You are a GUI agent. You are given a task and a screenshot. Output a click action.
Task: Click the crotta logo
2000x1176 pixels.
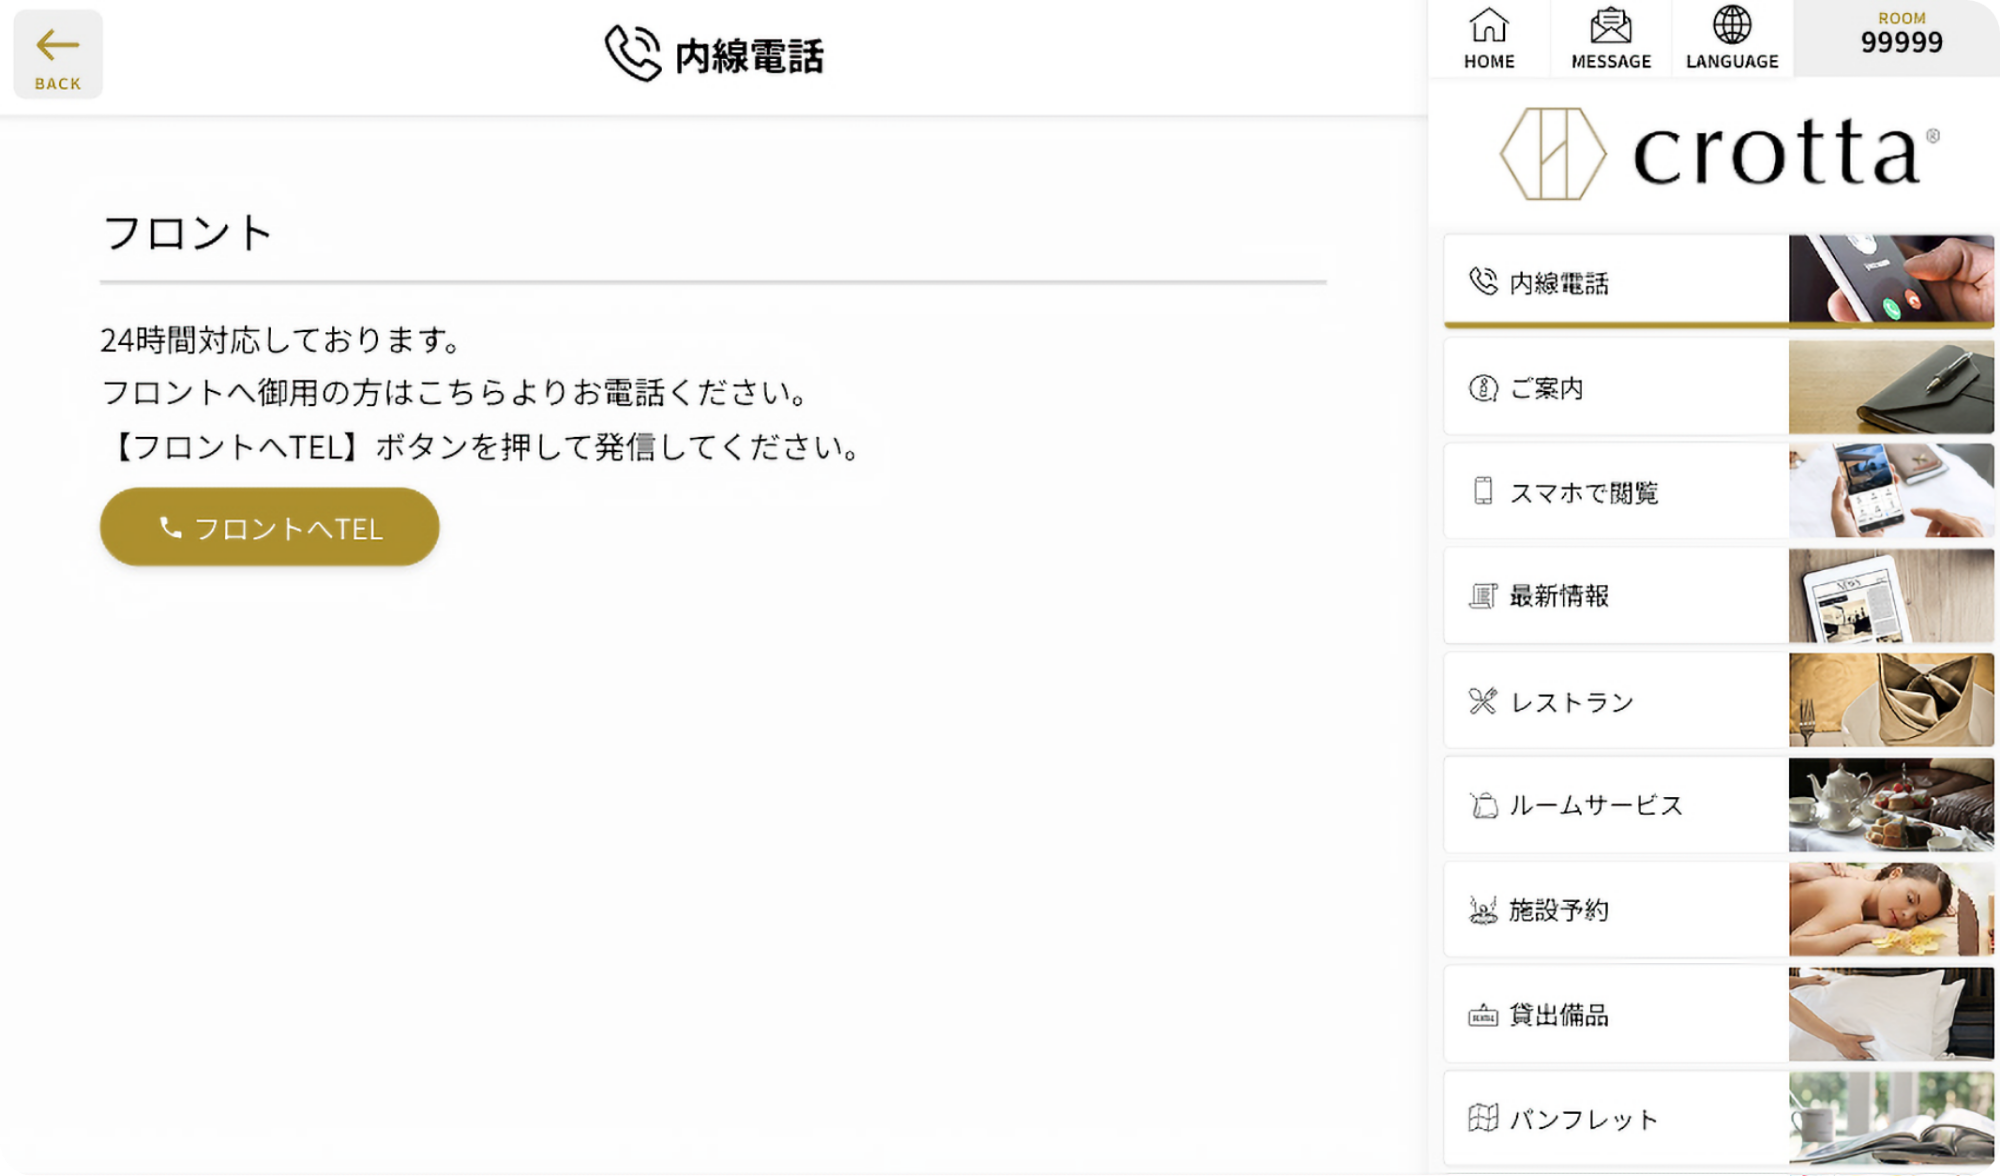tap(1718, 154)
